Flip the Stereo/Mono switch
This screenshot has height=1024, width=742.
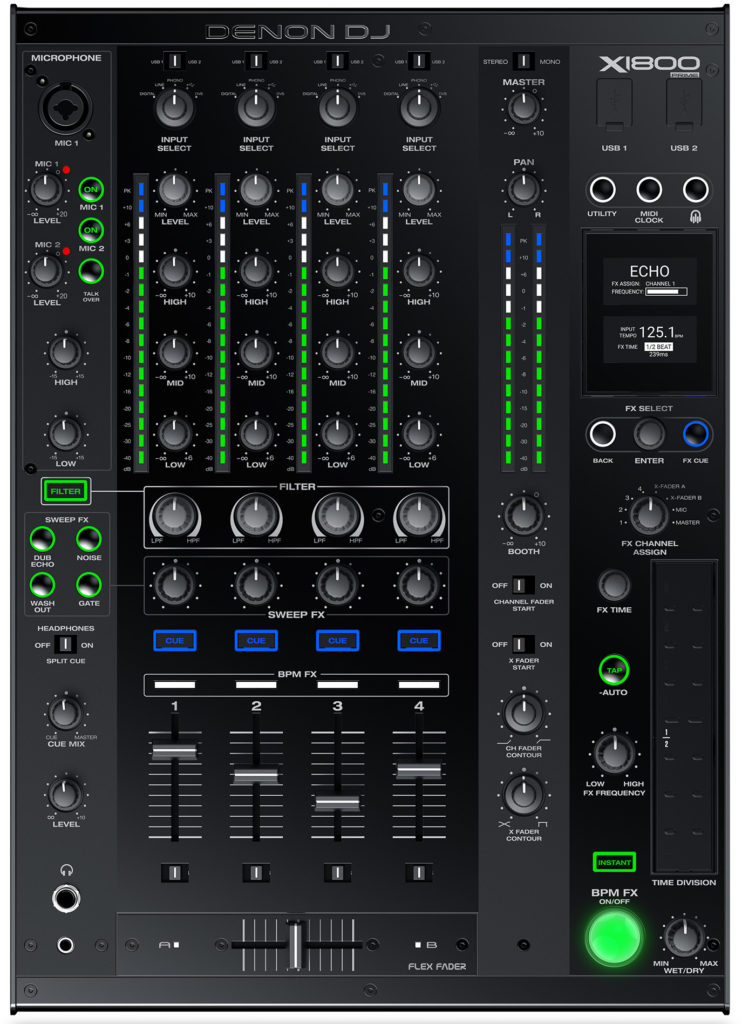tap(523, 61)
